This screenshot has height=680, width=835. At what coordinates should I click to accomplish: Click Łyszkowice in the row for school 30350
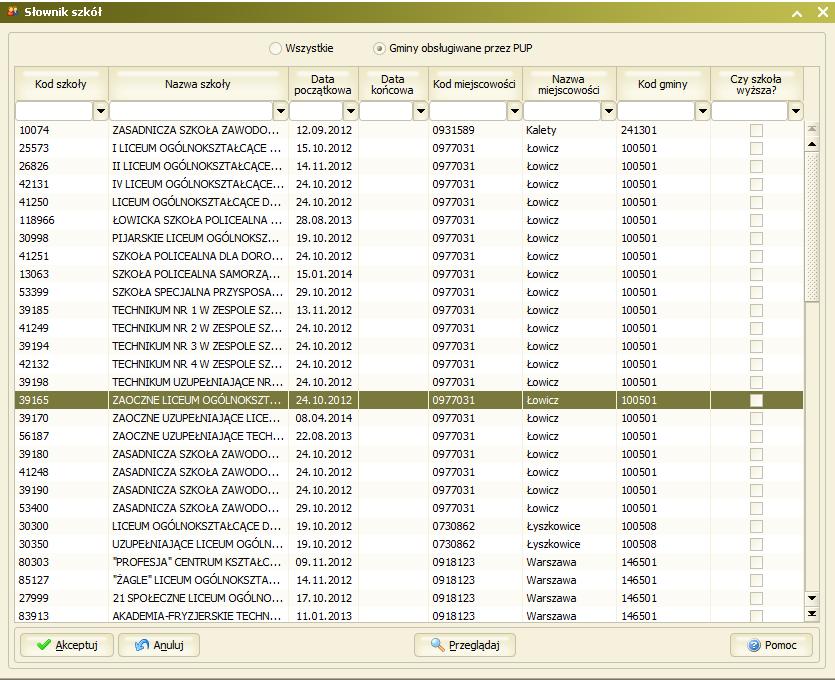(553, 545)
